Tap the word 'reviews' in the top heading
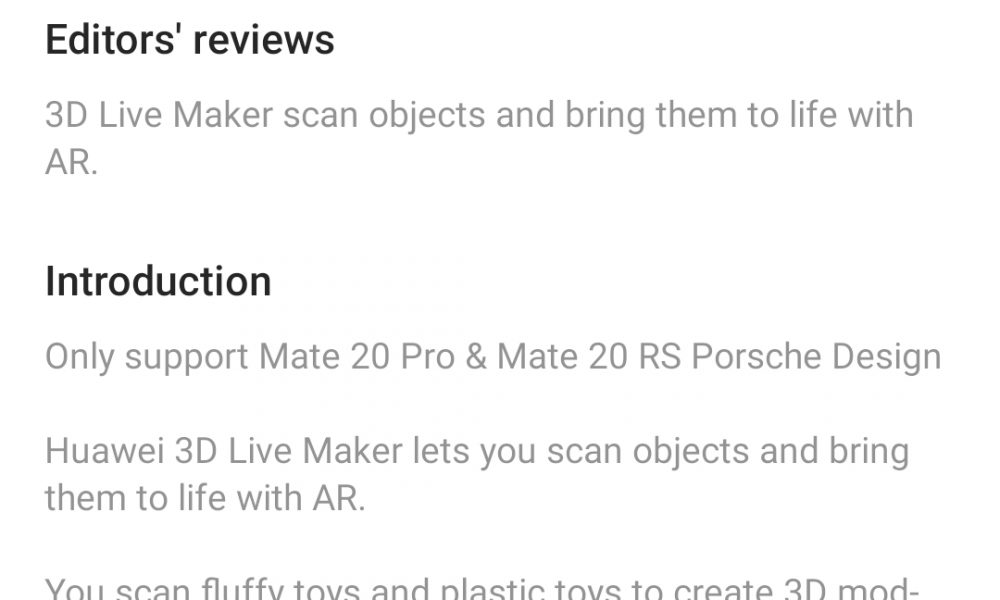Image resolution: width=1000 pixels, height=600 pixels. (x=263, y=41)
